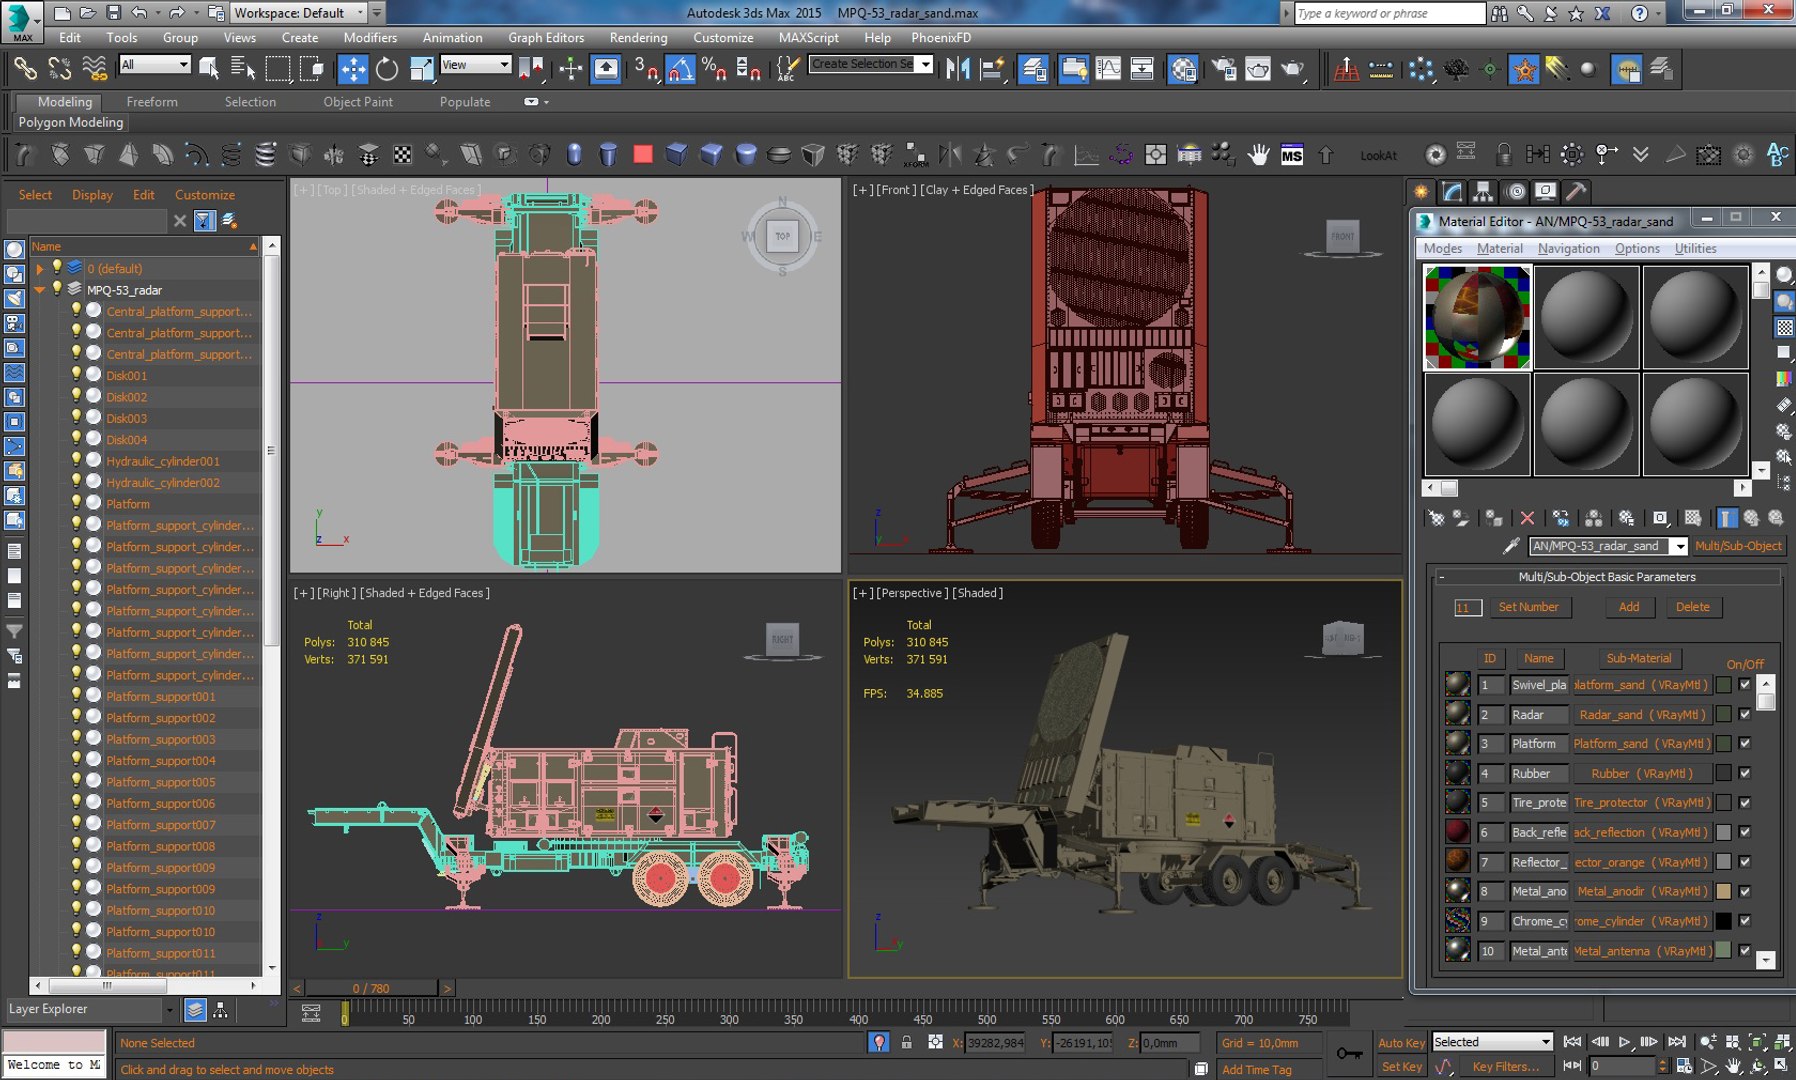
Task: Click the layer filter funnel icon
Action: [14, 631]
